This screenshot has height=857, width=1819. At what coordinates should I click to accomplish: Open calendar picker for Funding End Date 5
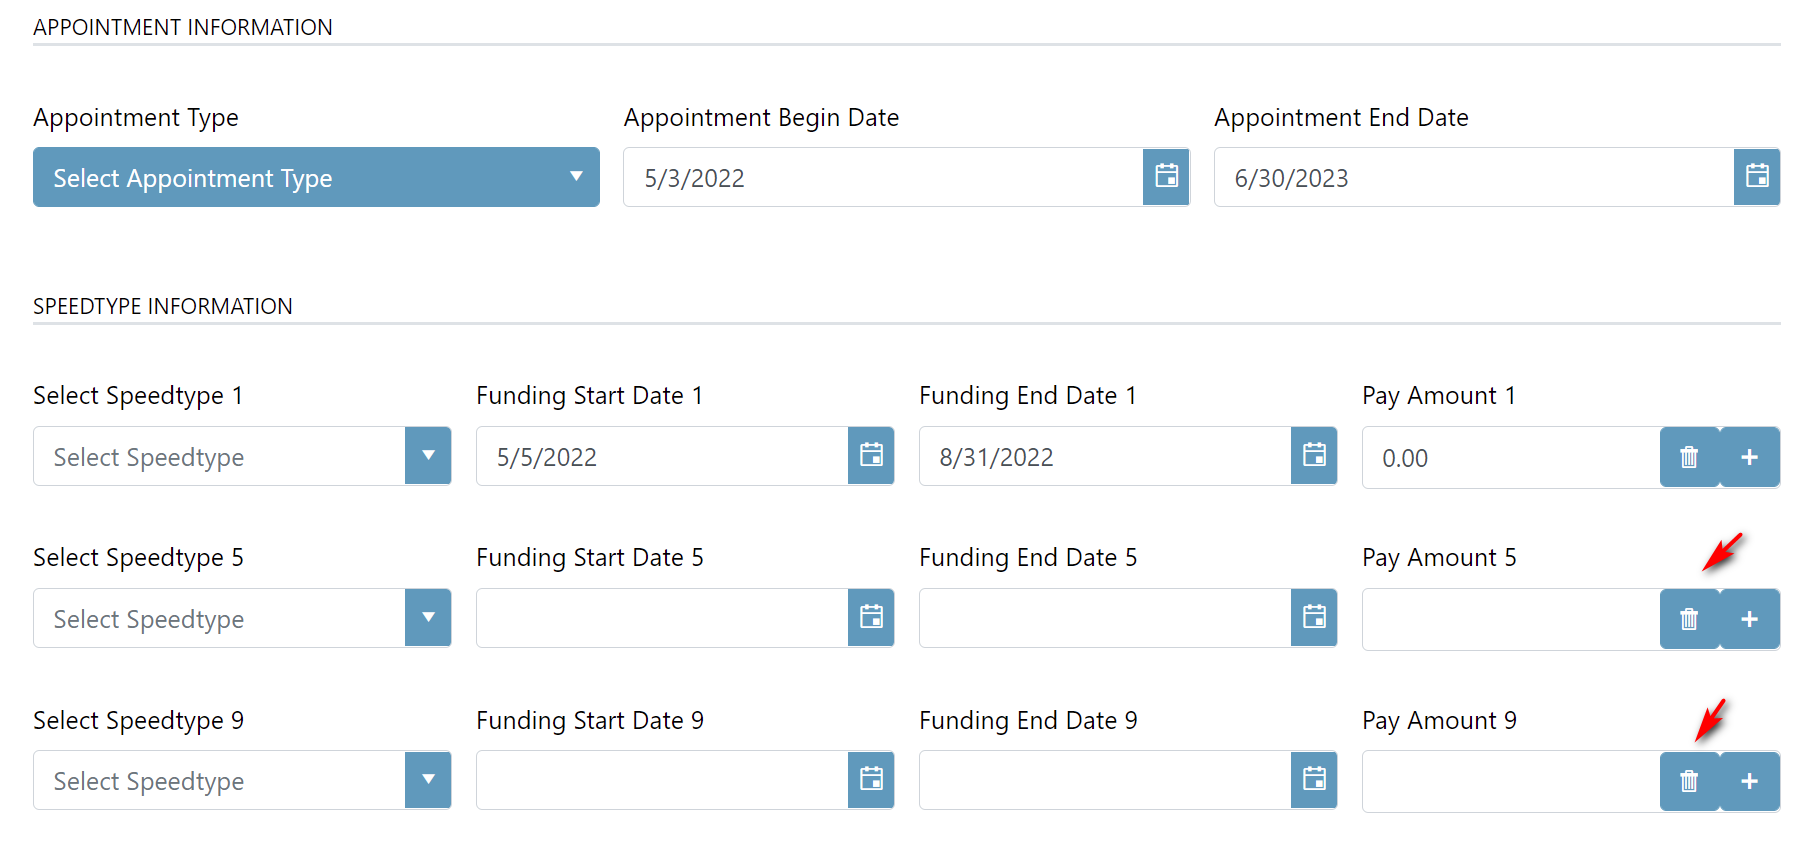(x=1314, y=618)
